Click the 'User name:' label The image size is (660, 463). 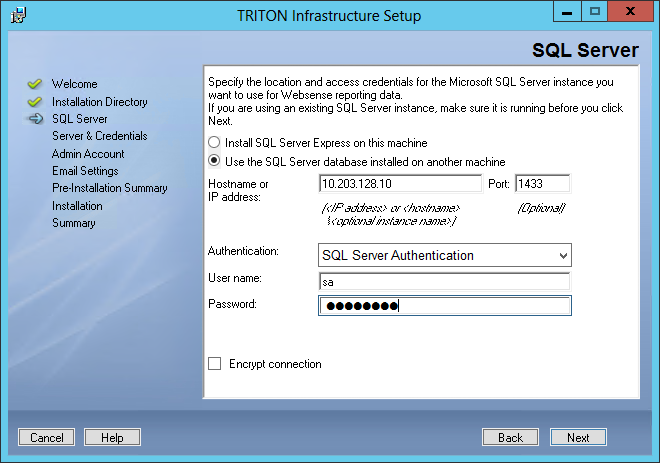tap(235, 278)
